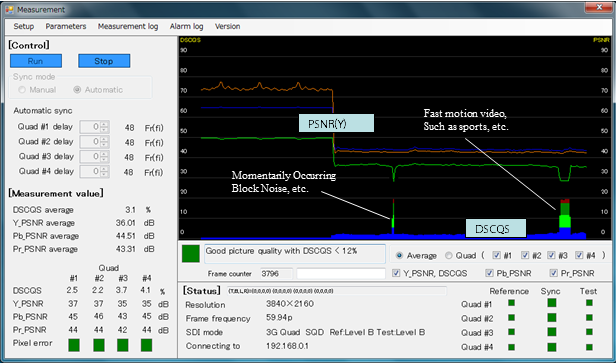Uncheck the Pb_PSNR checkbox
616x363 pixels.
489,273
